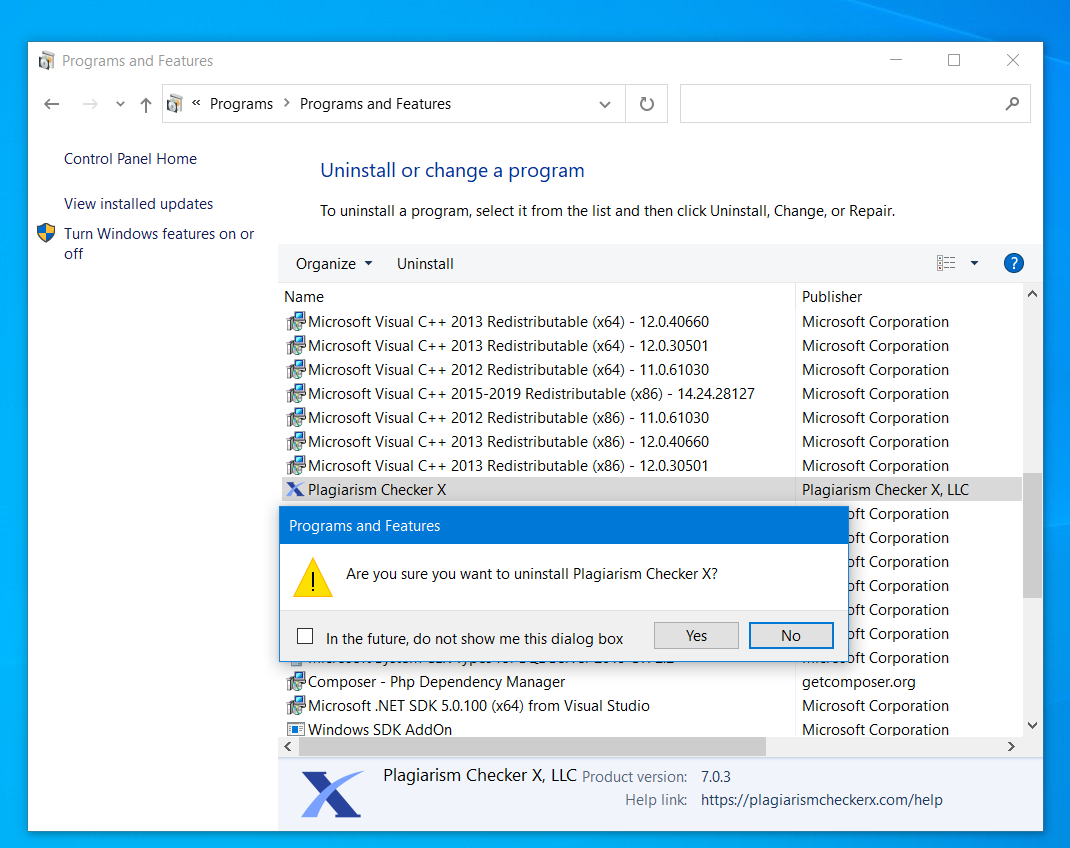The image size is (1070, 848).
Task: Open the address bar location dropdown chevron
Action: (x=604, y=104)
